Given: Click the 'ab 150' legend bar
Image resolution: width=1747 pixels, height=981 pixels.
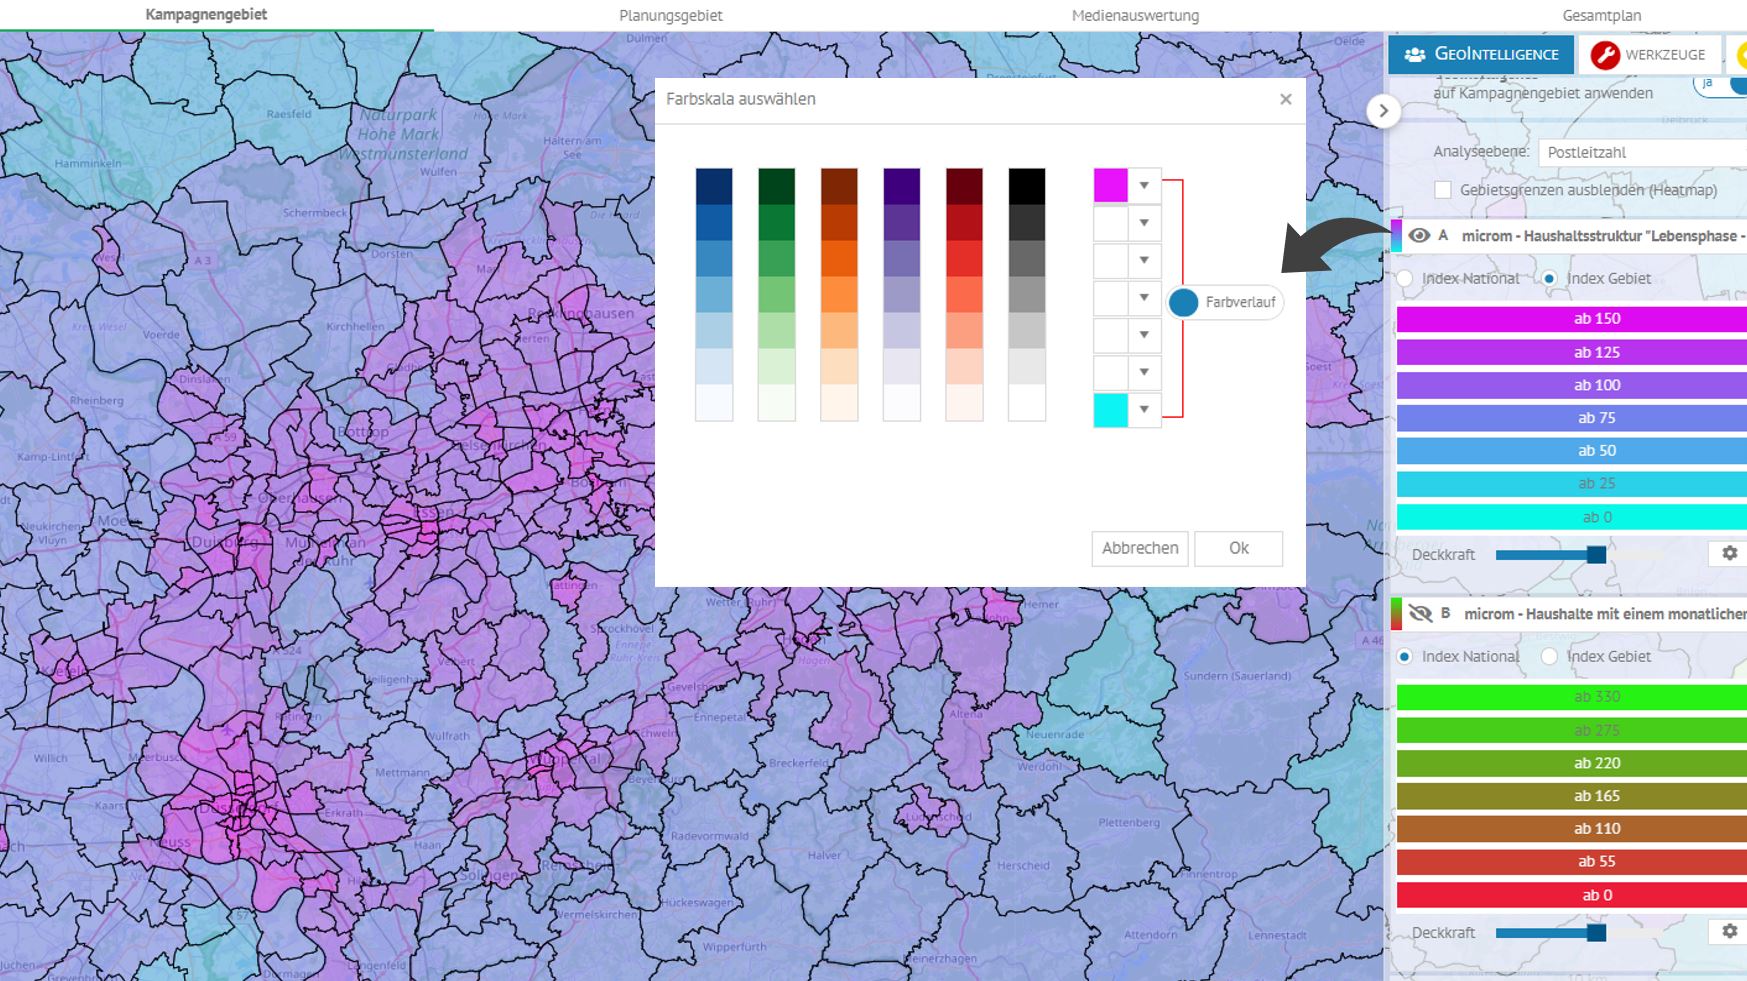Looking at the screenshot, I should [1571, 319].
